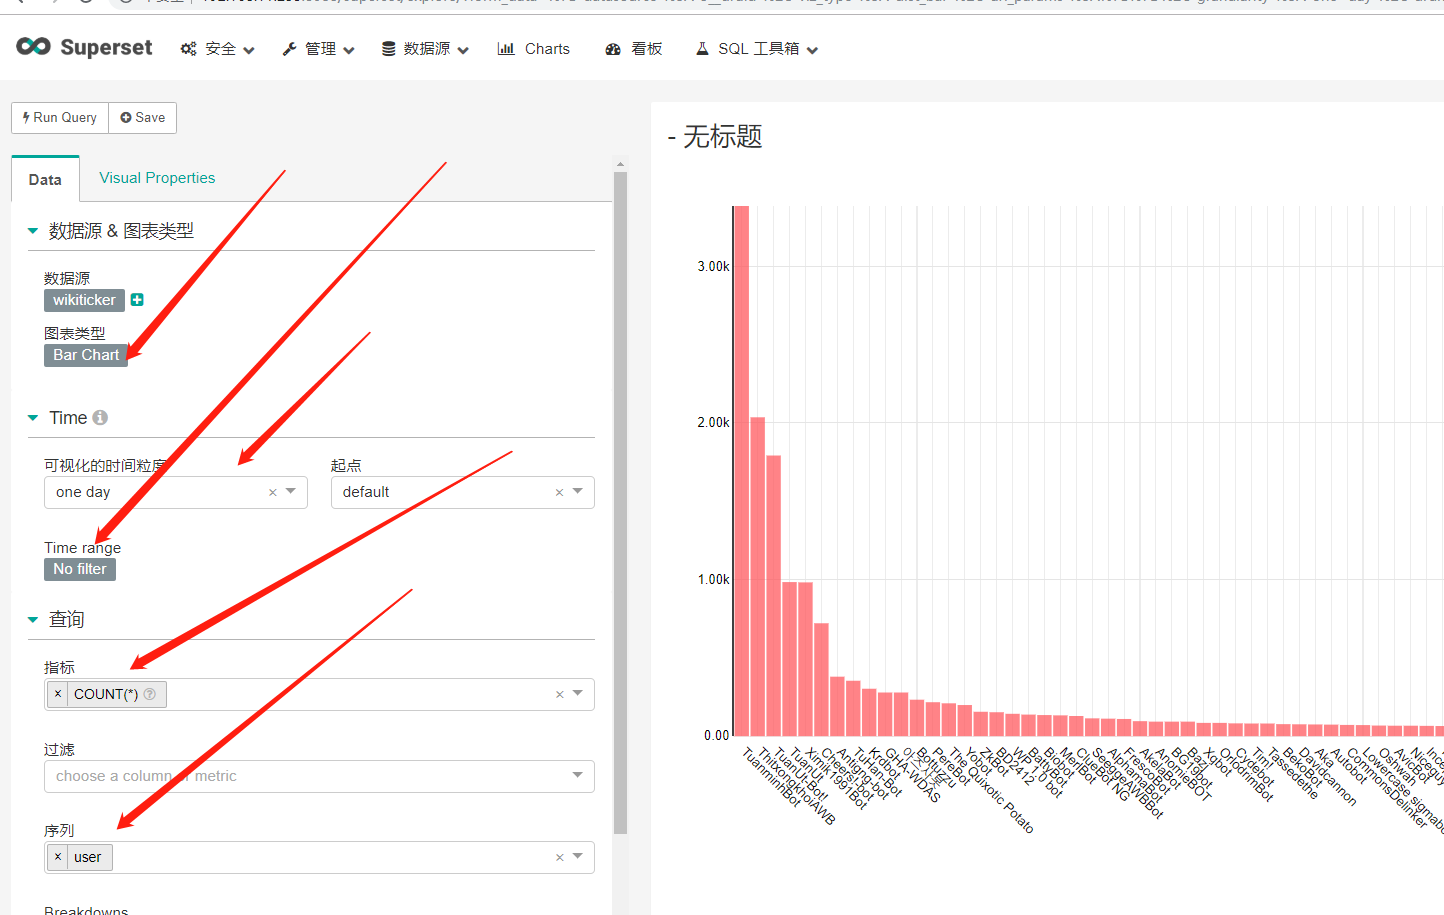This screenshot has height=915, width=1444.
Task: Click the 安全 menu gears icon
Action: click(188, 49)
